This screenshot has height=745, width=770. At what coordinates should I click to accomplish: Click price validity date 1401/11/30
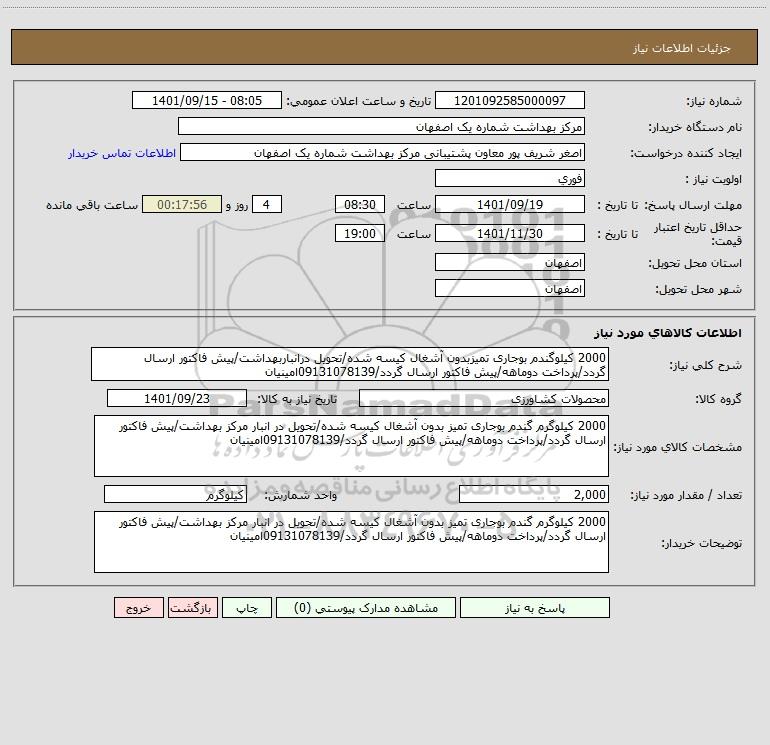point(510,233)
